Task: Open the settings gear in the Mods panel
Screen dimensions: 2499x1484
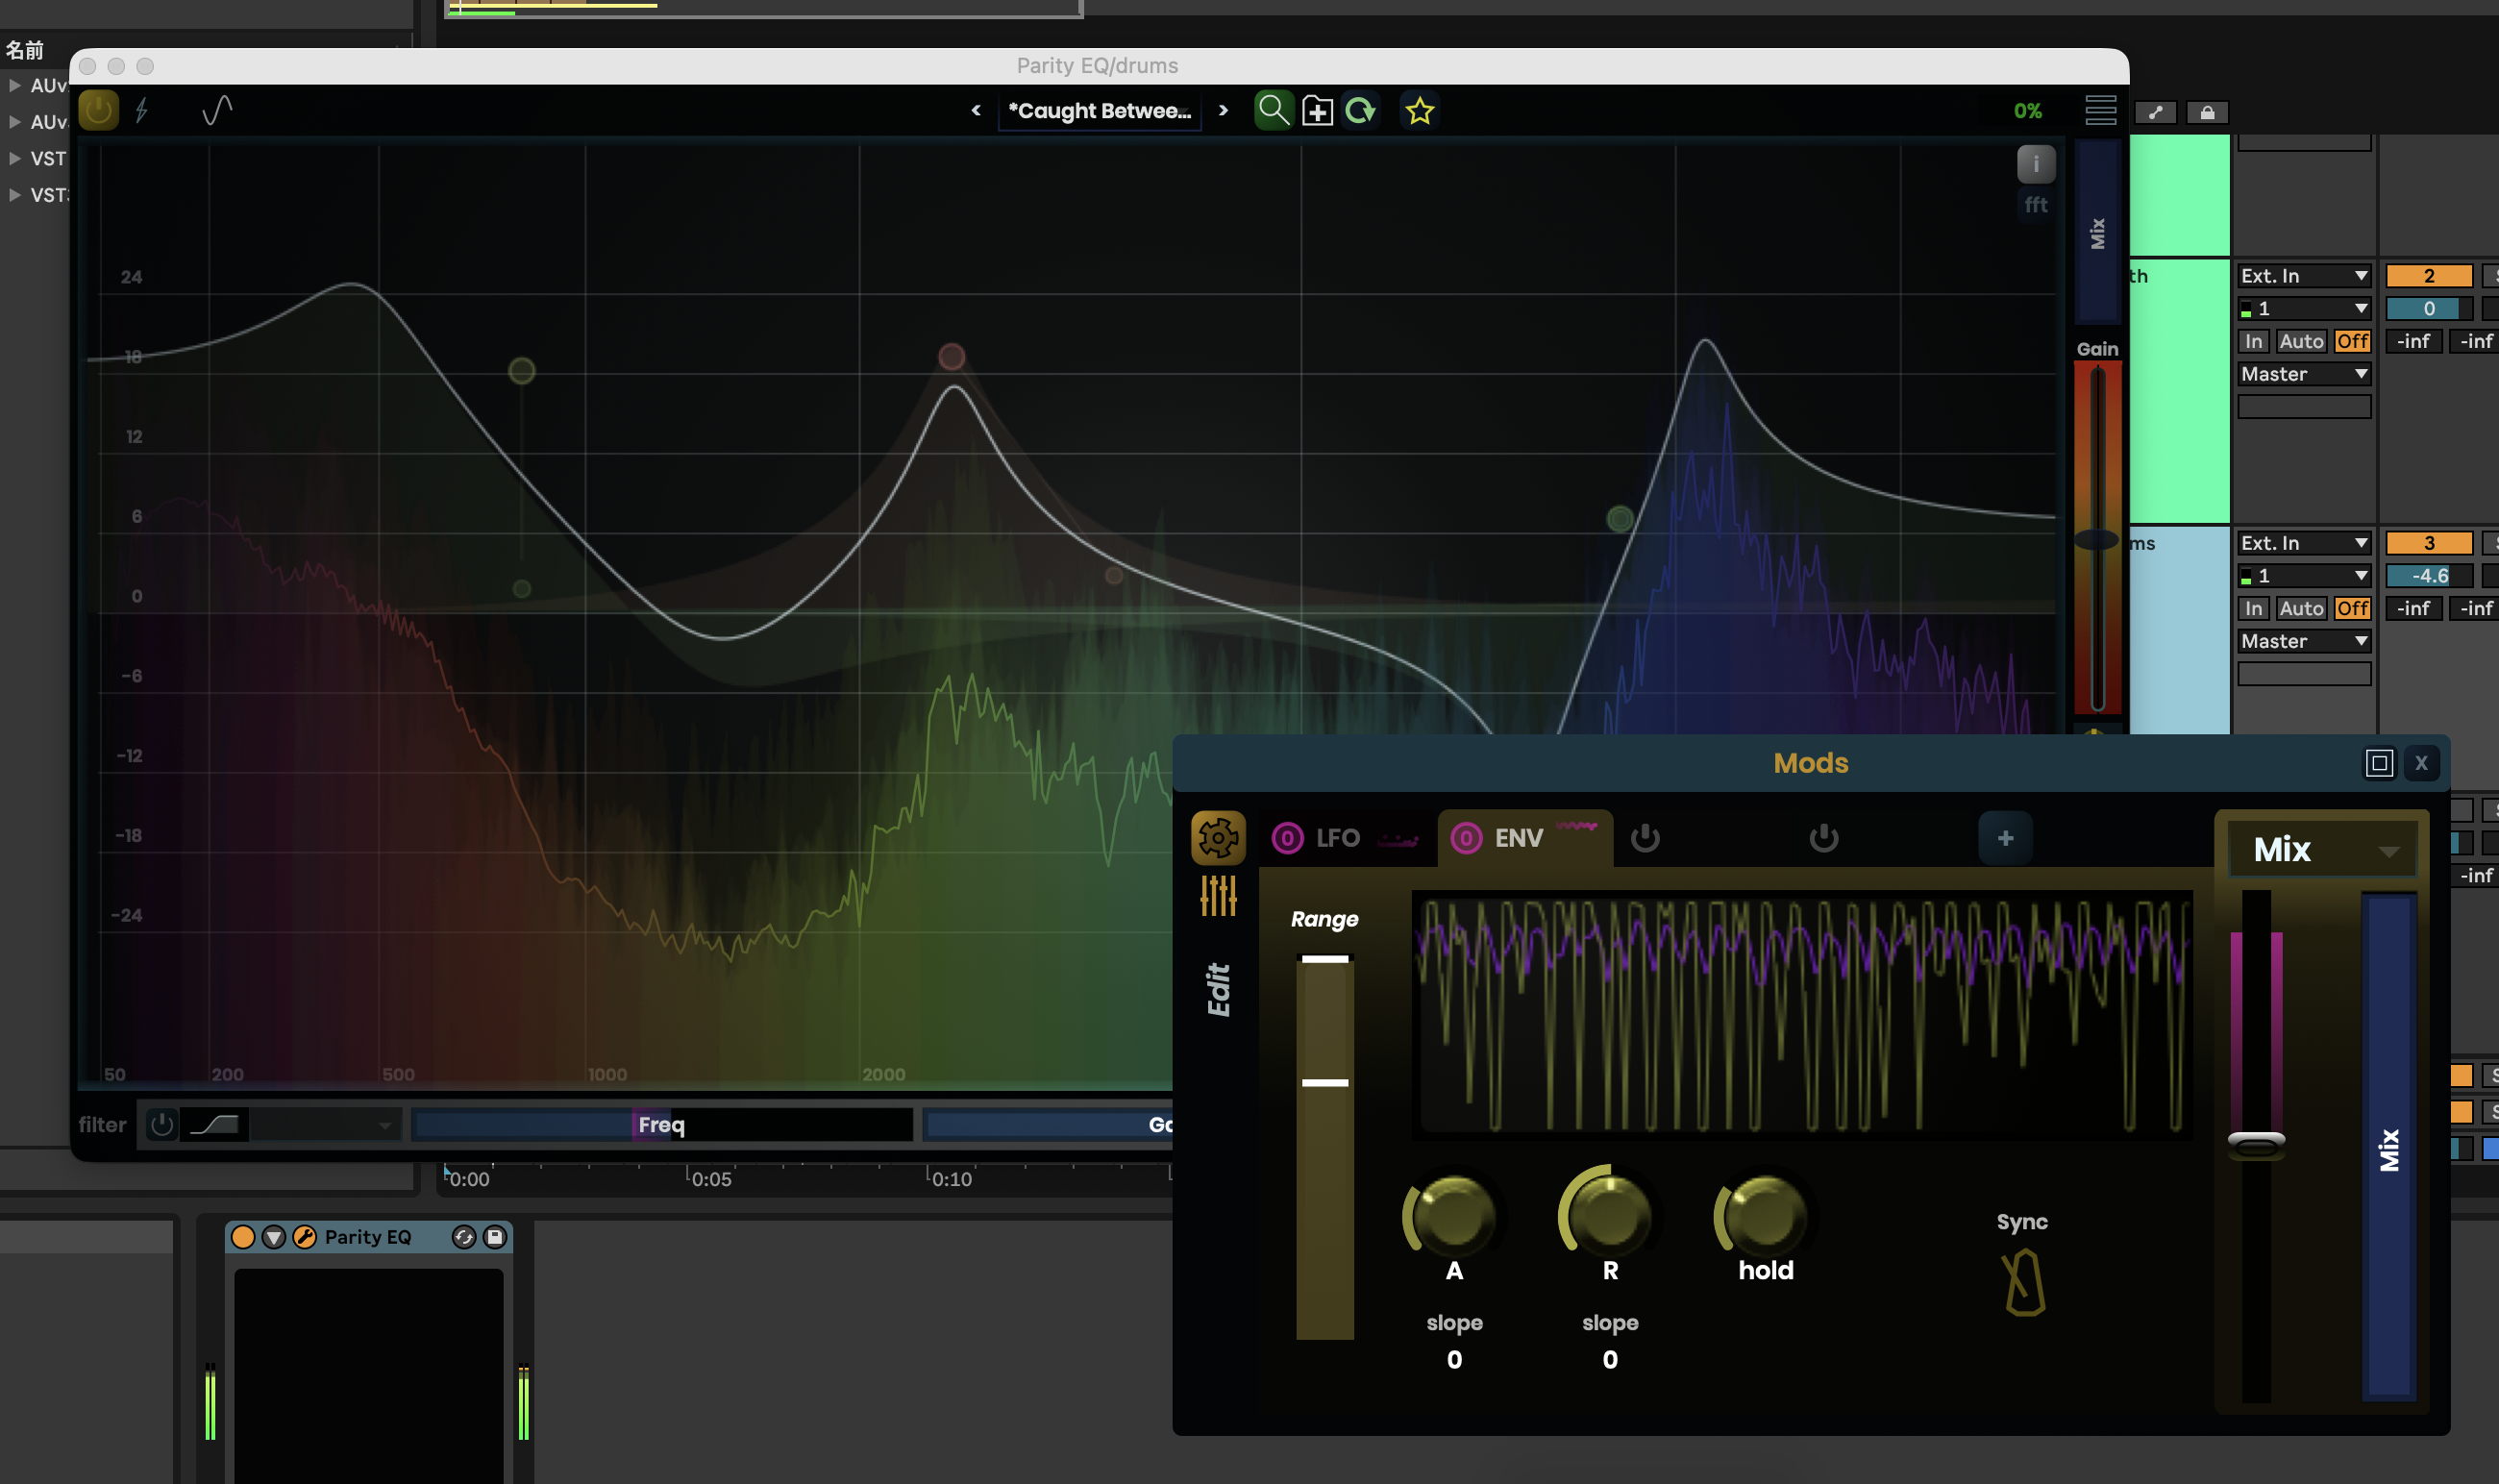Action: coord(1218,840)
